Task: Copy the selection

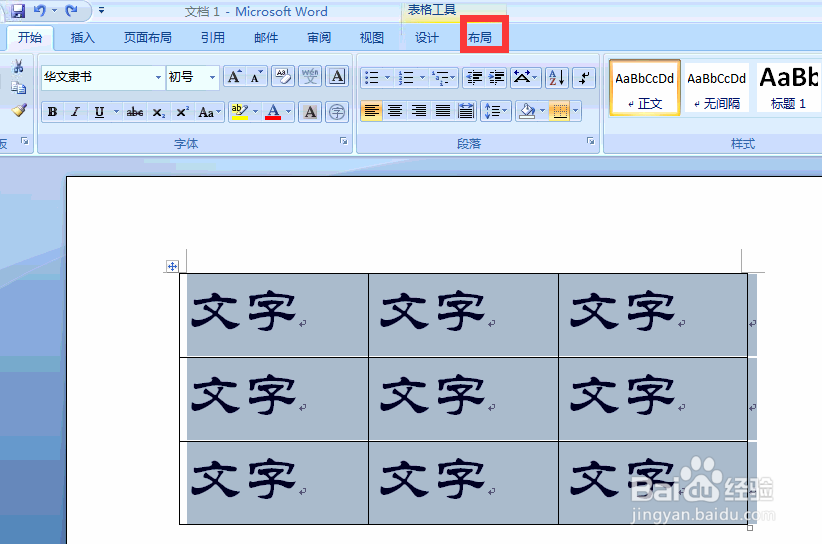Action: tap(18, 88)
